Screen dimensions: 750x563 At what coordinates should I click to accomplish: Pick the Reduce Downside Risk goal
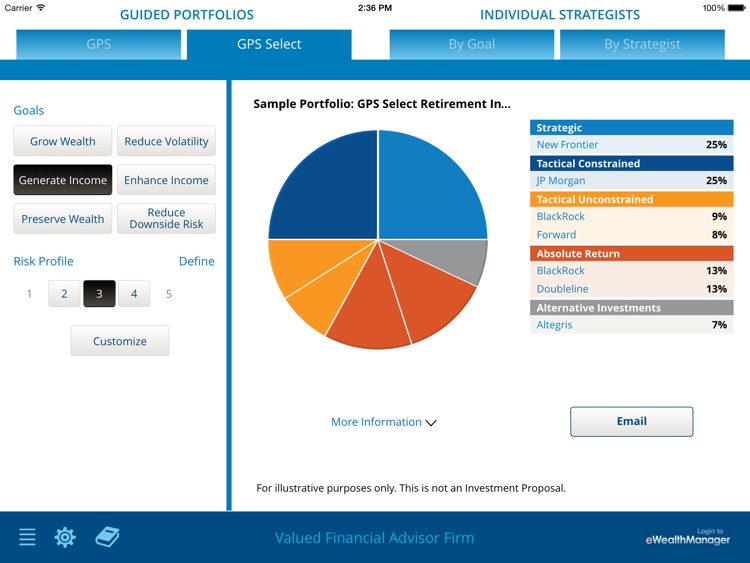coord(166,219)
